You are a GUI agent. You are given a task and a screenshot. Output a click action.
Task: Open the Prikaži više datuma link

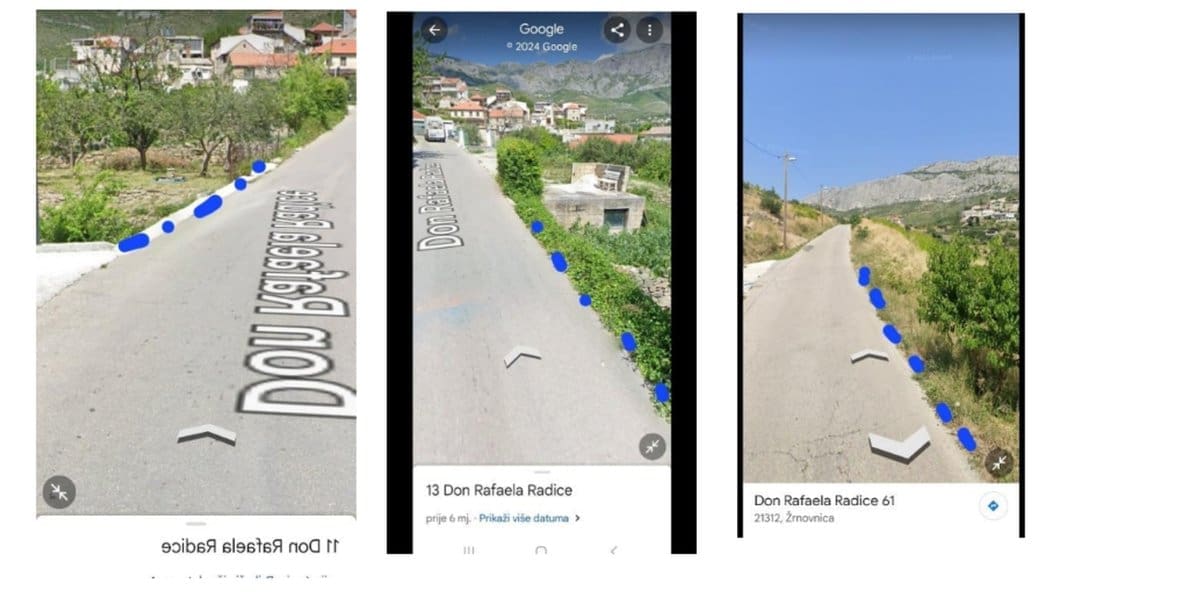point(523,518)
